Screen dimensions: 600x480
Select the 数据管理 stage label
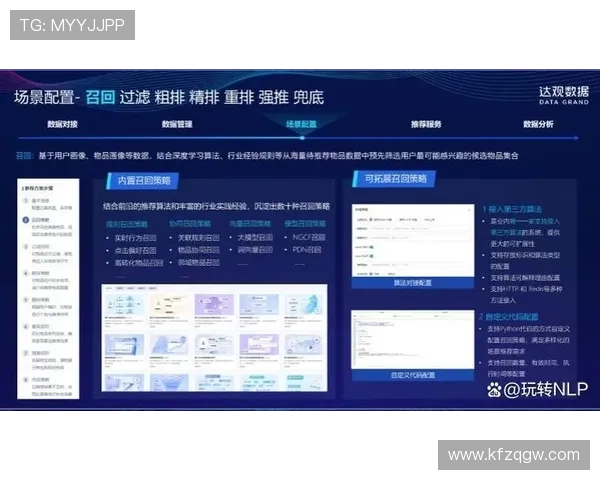[x=177, y=124]
